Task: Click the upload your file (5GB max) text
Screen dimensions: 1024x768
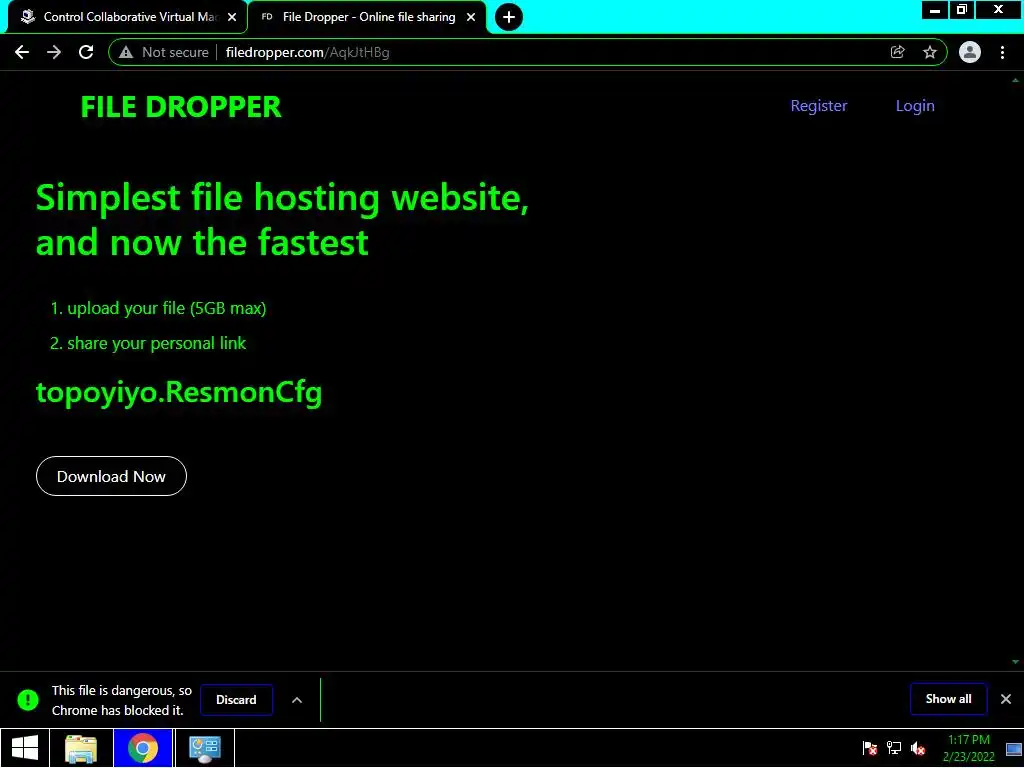Action: 167,308
